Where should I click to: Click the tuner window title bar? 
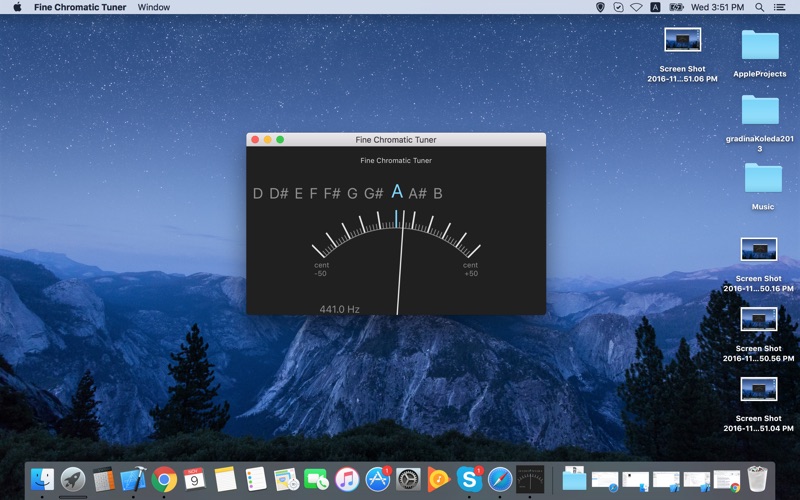pos(396,139)
